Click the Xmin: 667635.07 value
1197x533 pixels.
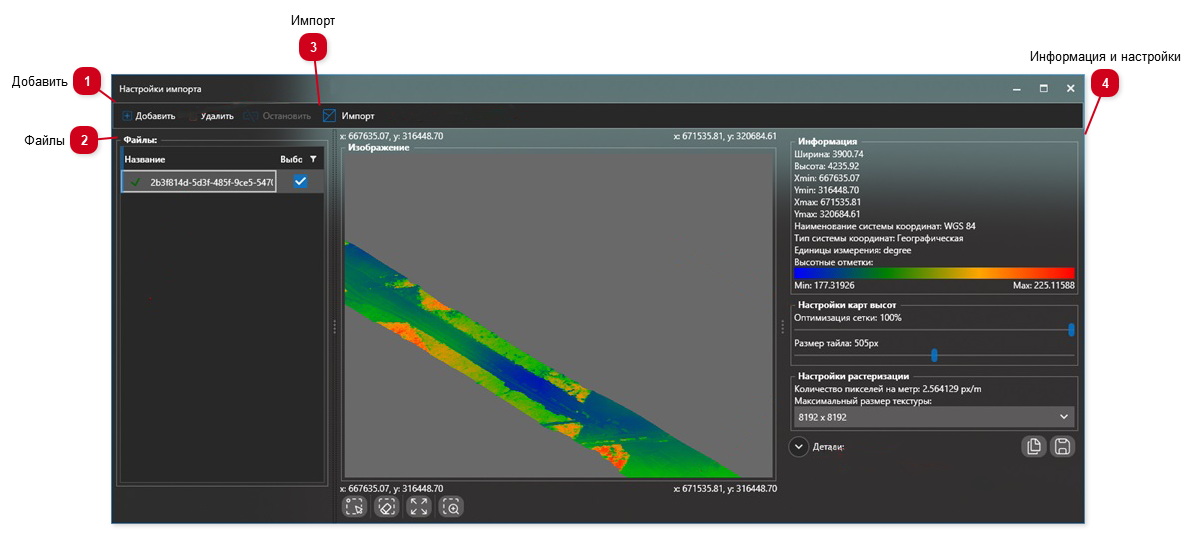[828, 178]
